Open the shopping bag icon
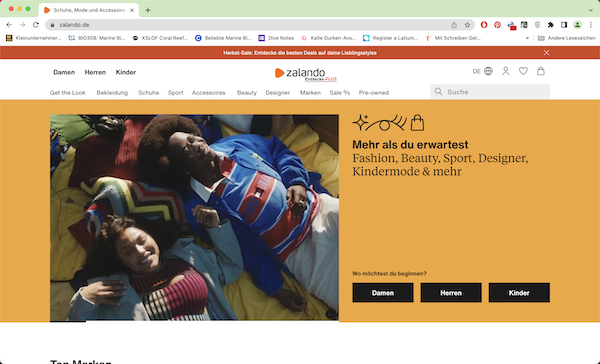This screenshot has height=364, width=600. coord(540,71)
